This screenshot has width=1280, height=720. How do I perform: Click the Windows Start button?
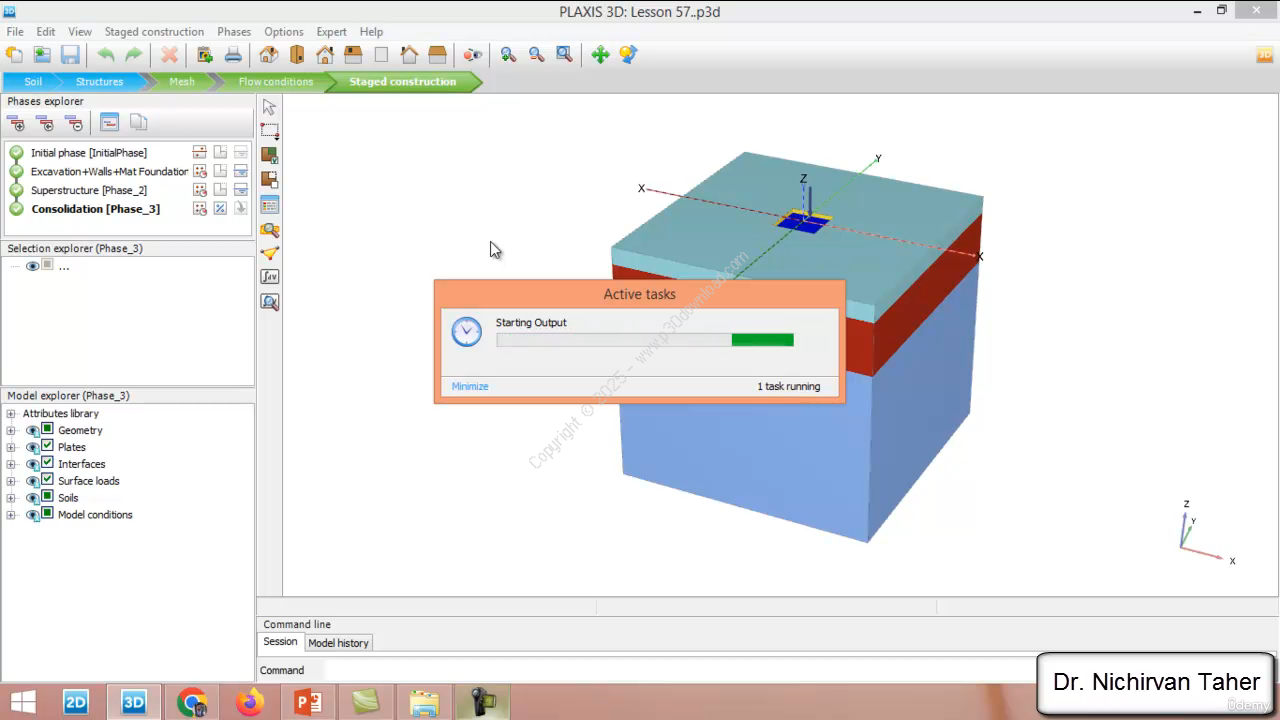[x=22, y=702]
